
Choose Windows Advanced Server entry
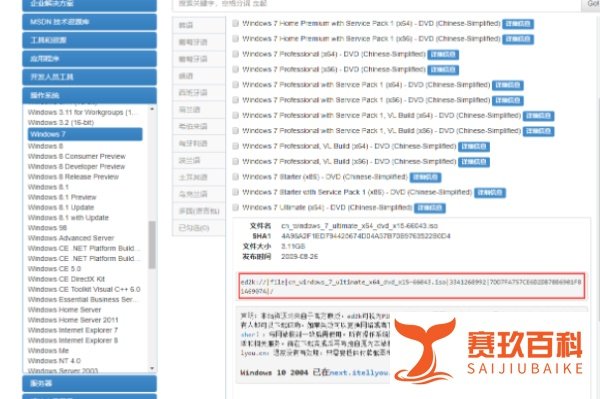71,238
